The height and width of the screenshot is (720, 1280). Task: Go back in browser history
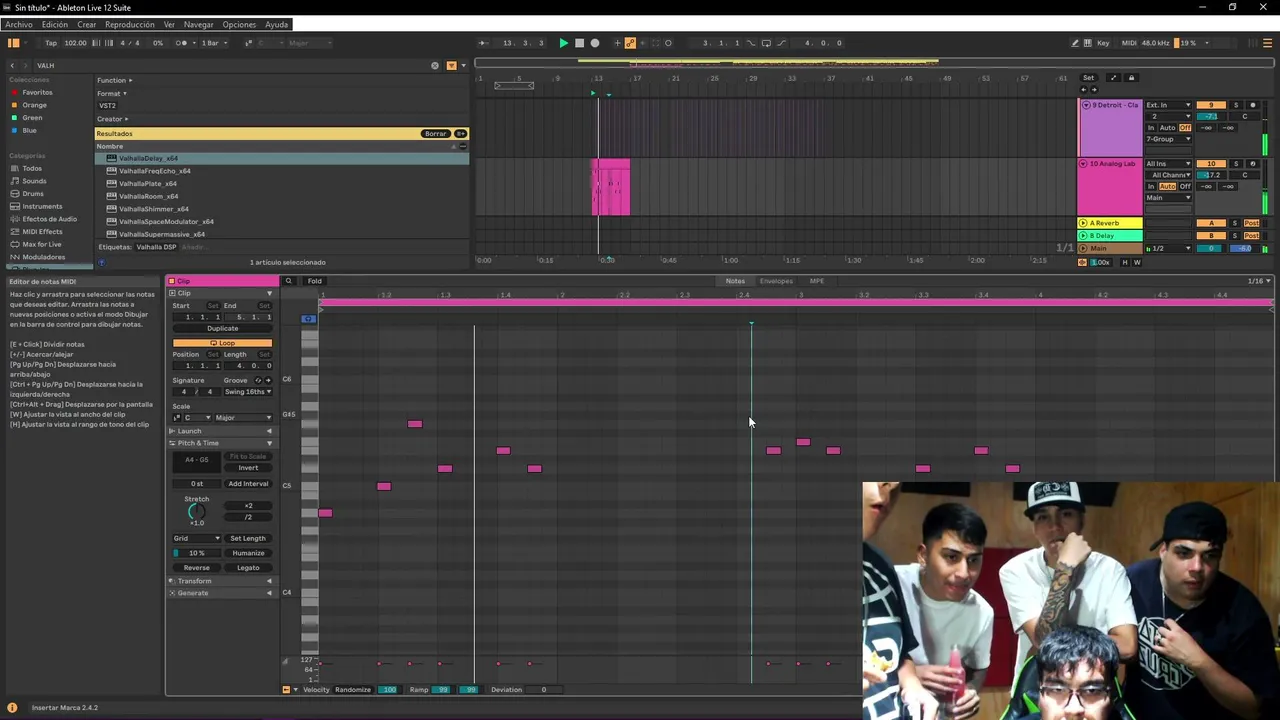click(12, 65)
